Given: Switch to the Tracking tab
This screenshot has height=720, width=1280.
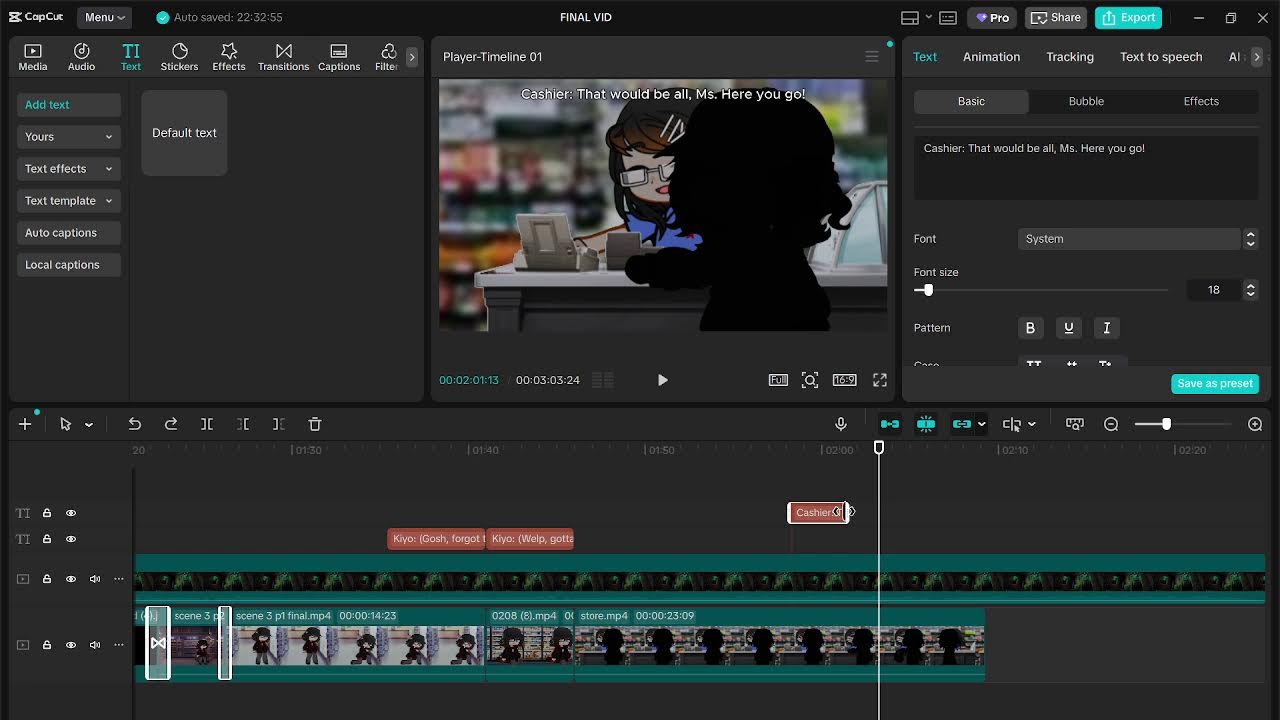Looking at the screenshot, I should [1070, 57].
